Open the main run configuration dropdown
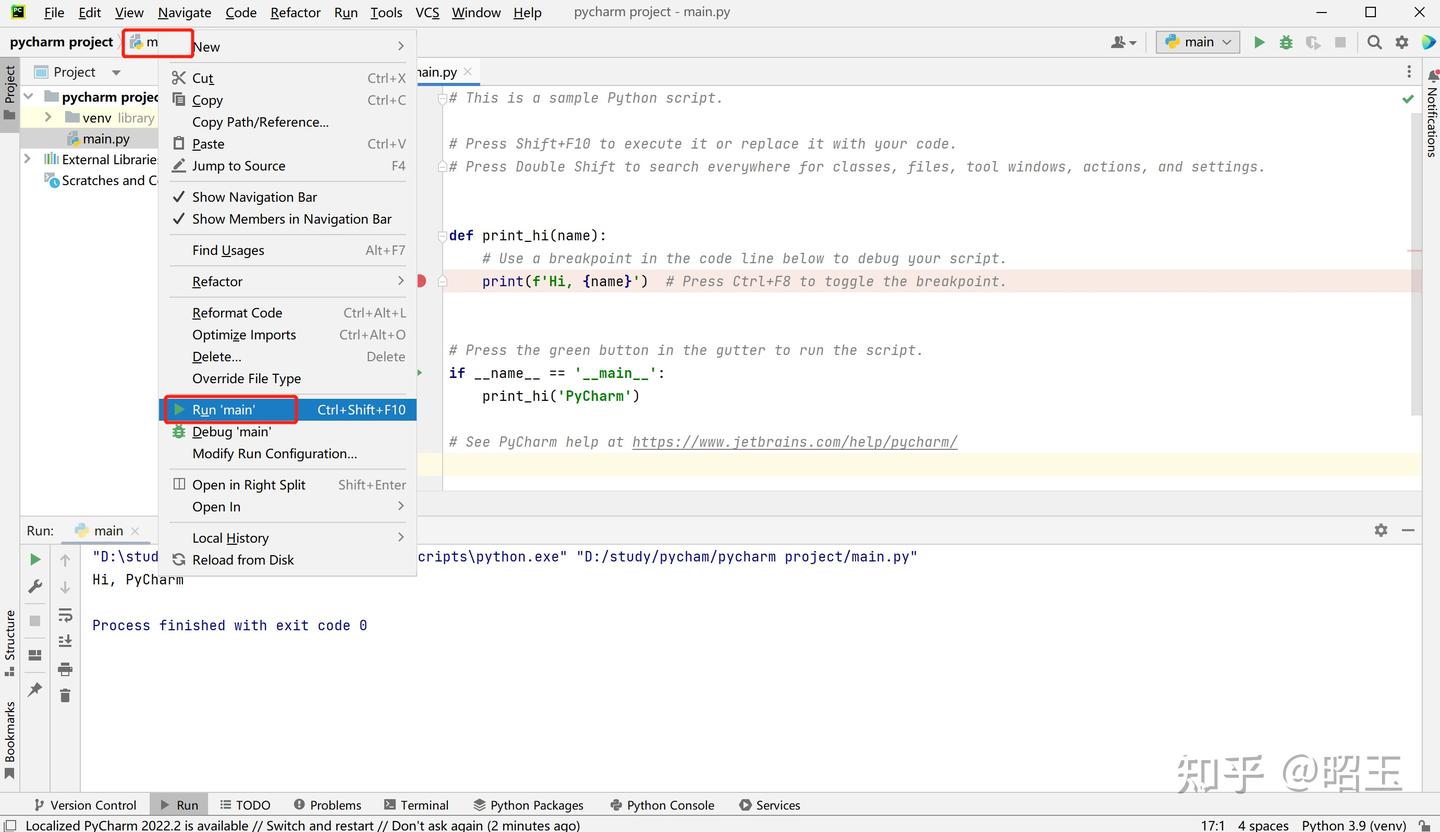Screen dimensions: 1440x832 [1198, 42]
